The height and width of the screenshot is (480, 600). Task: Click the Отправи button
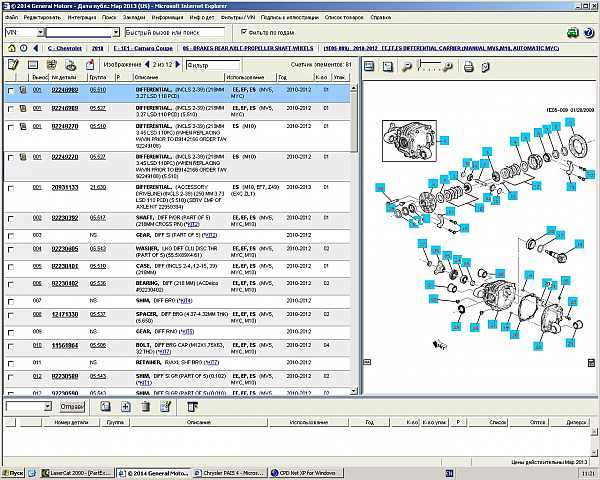tap(73, 407)
